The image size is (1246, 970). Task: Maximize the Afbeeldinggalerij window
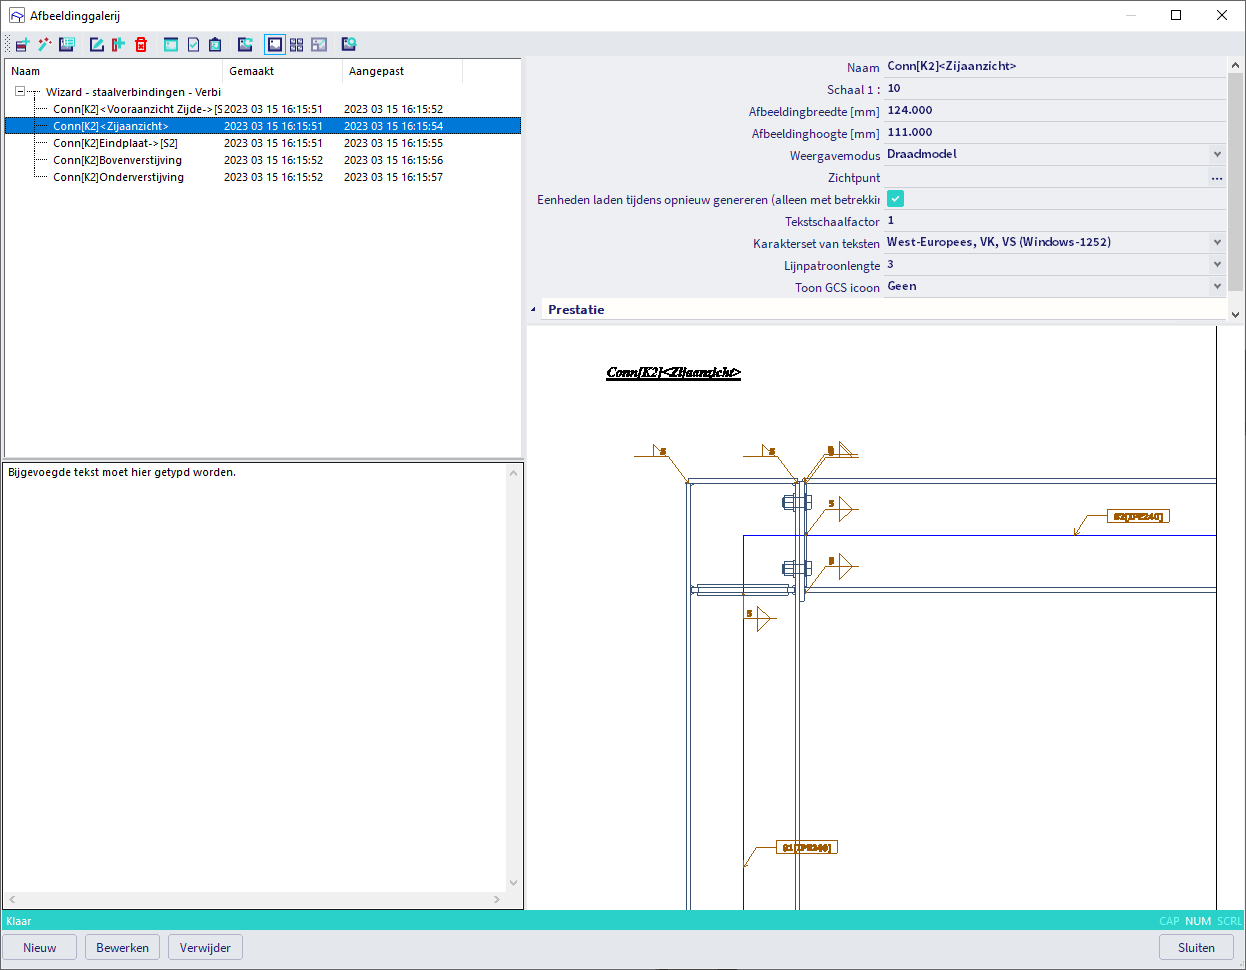coord(1176,15)
